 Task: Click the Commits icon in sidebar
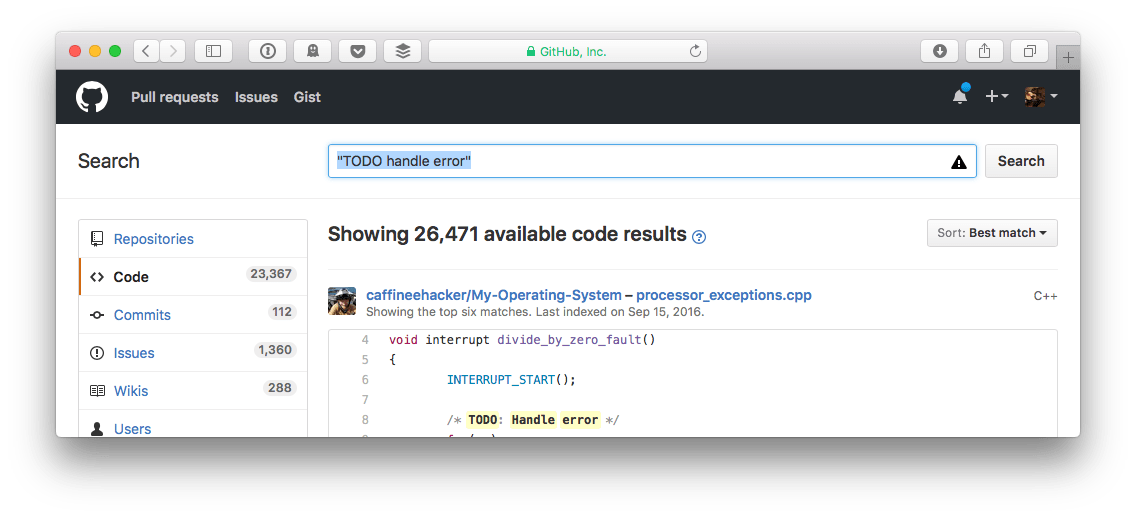96,315
